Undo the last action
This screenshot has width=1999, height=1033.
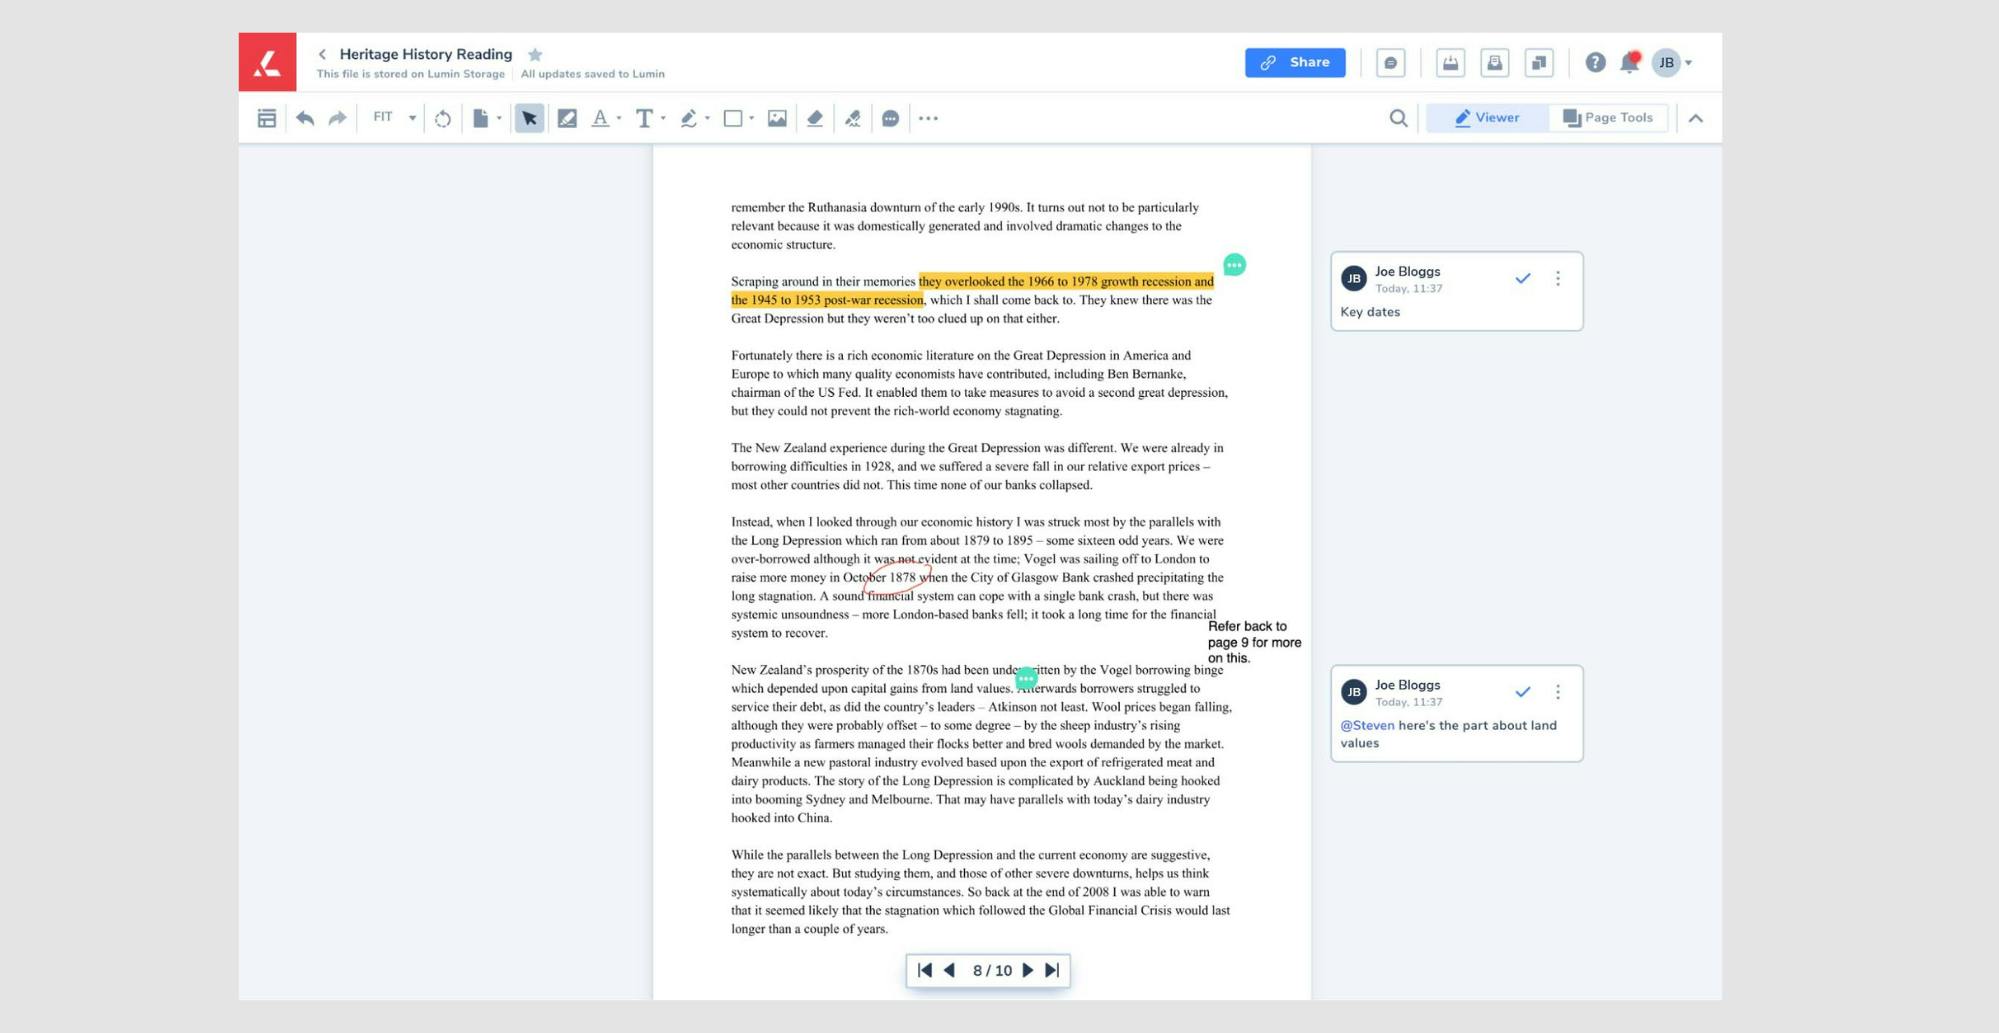[x=305, y=118]
